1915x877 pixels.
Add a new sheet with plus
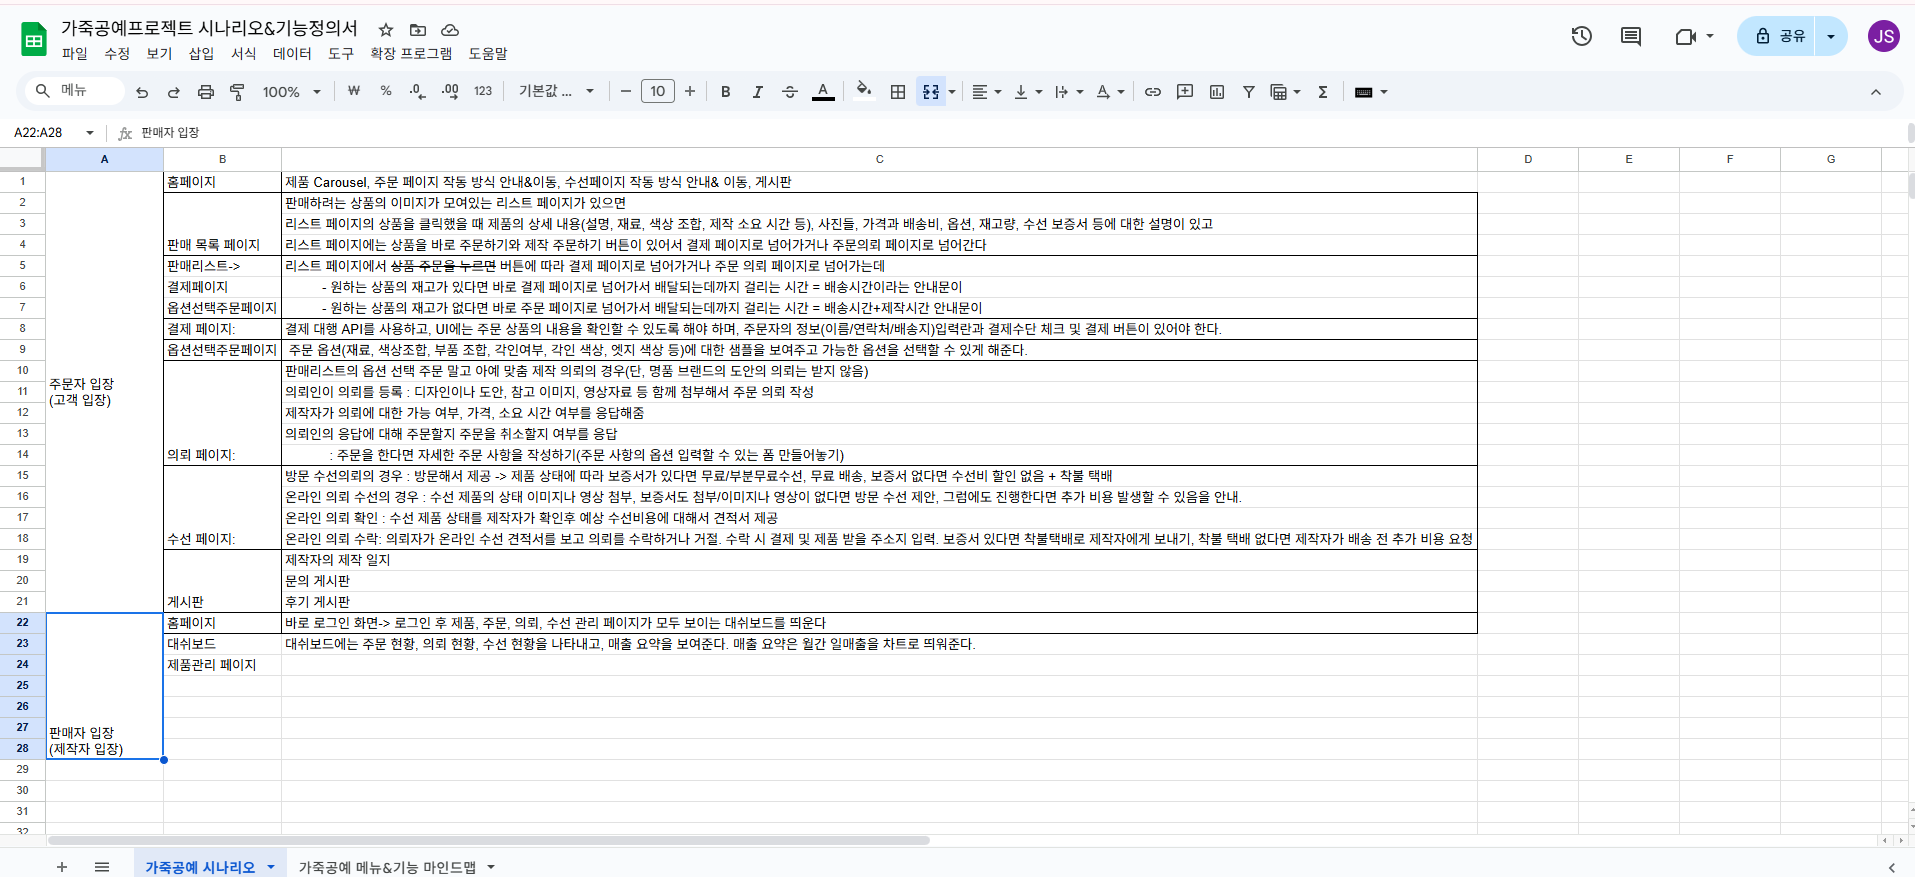pos(62,866)
